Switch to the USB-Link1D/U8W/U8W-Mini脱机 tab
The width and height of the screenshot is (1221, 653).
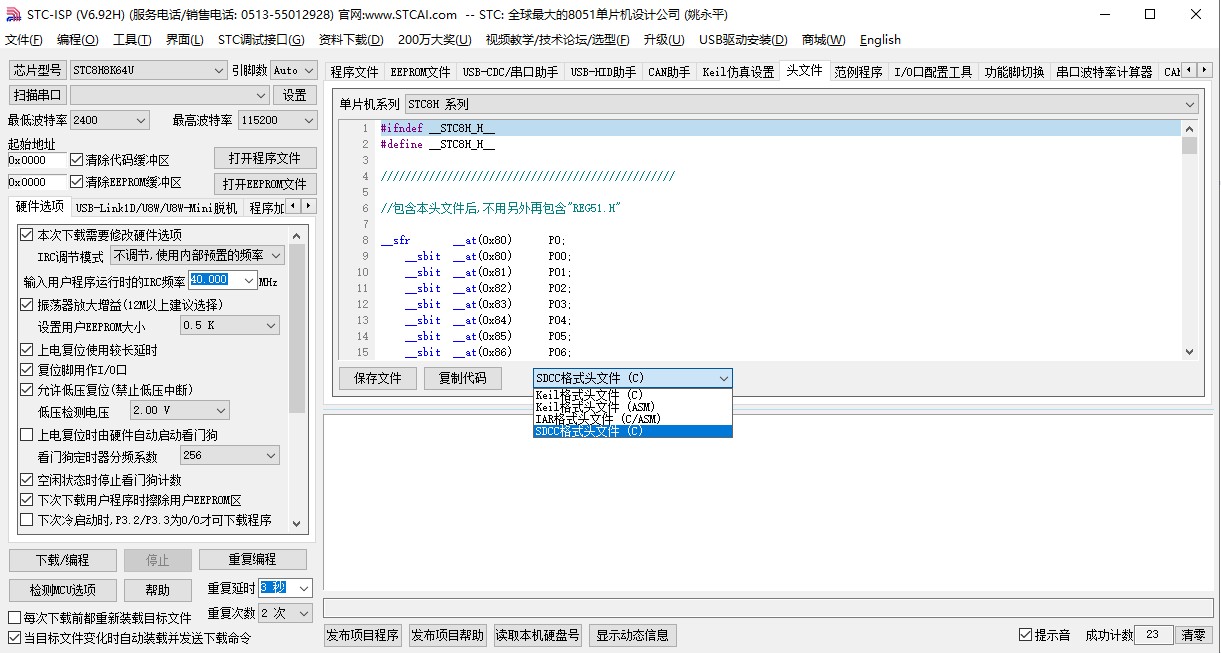pos(156,208)
